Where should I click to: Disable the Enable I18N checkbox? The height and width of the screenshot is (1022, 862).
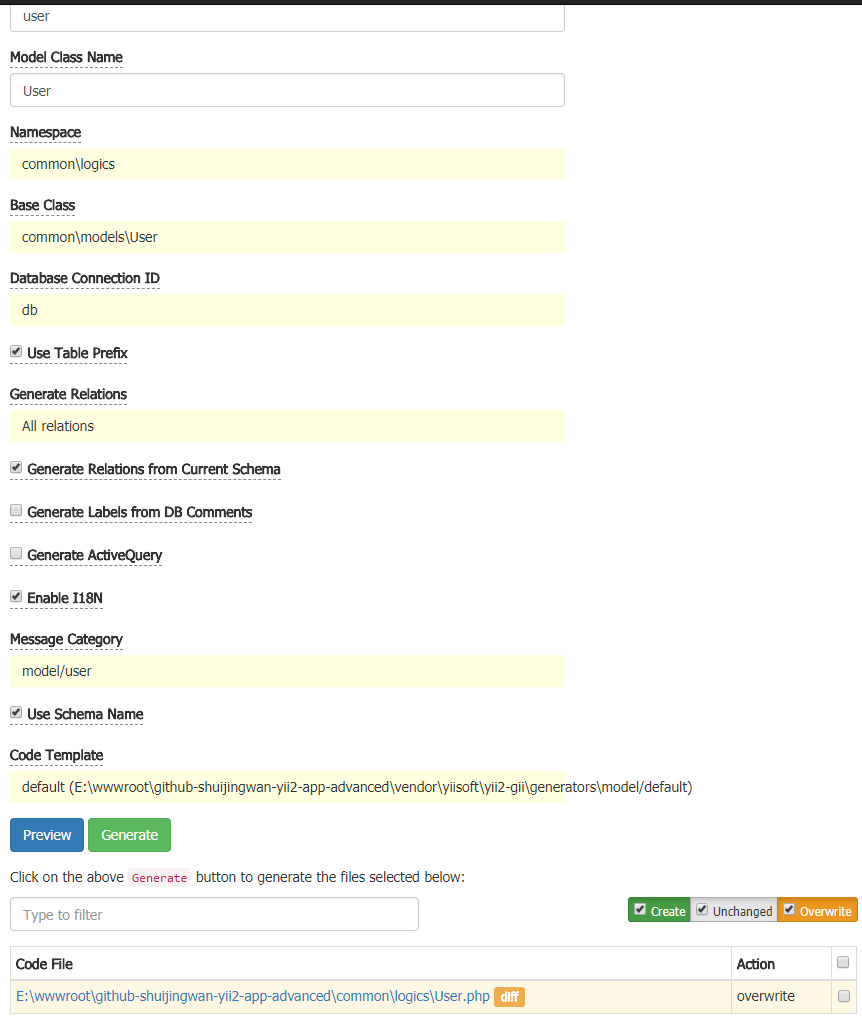tap(16, 597)
